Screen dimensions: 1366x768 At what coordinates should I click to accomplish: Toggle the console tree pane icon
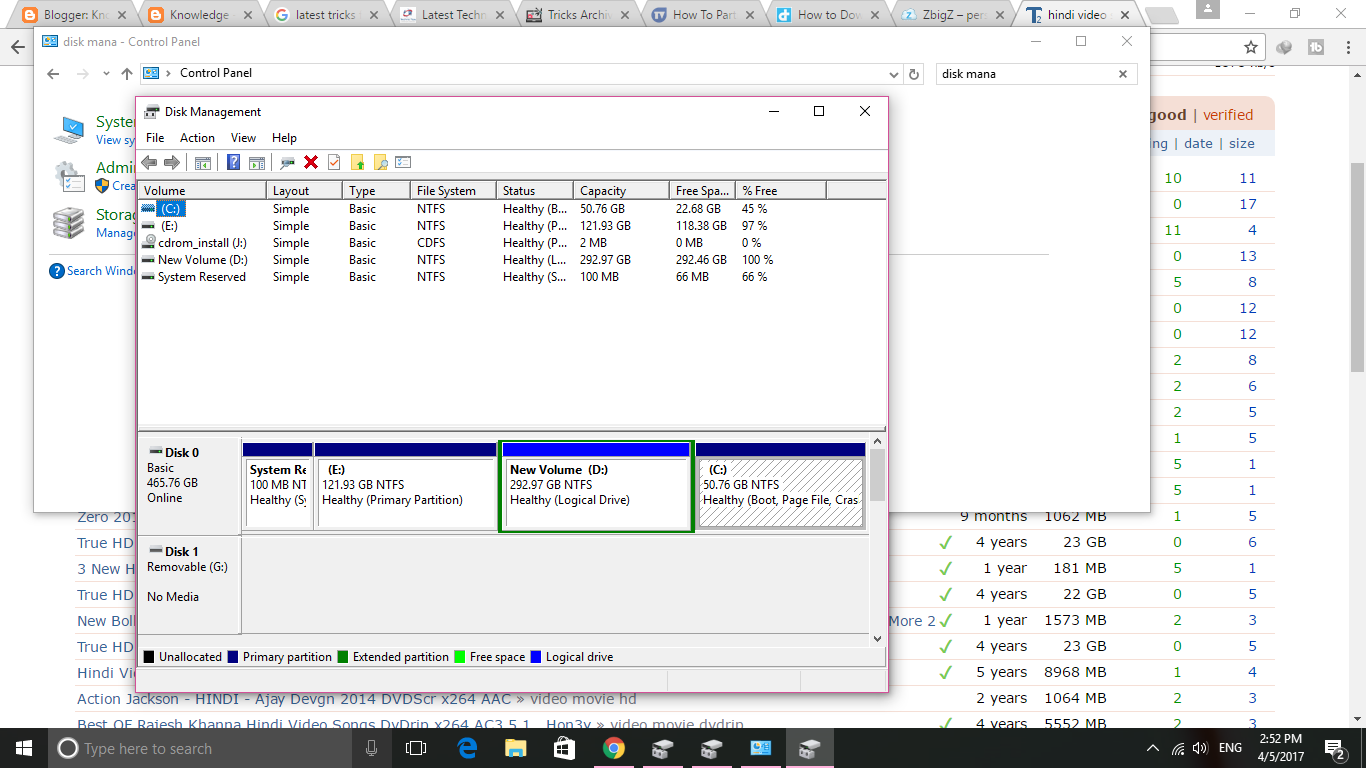(202, 162)
